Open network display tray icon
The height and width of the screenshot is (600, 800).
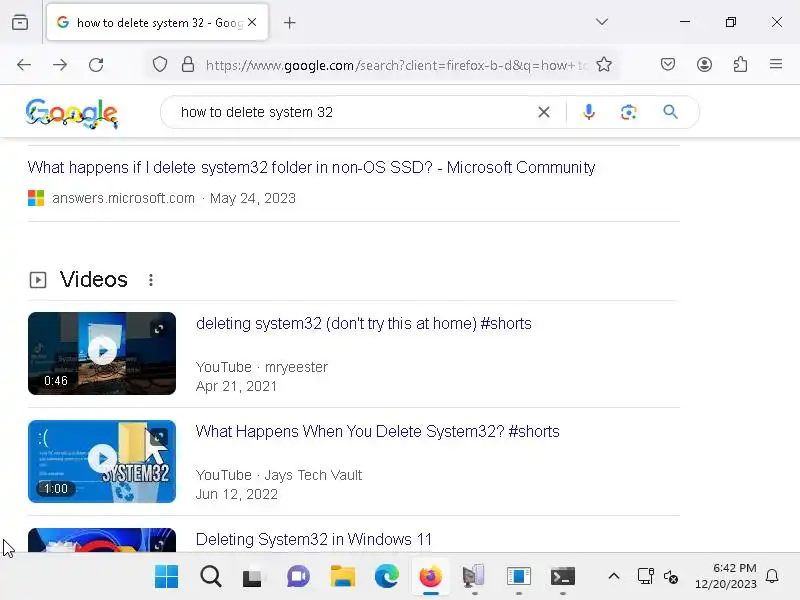(x=645, y=577)
